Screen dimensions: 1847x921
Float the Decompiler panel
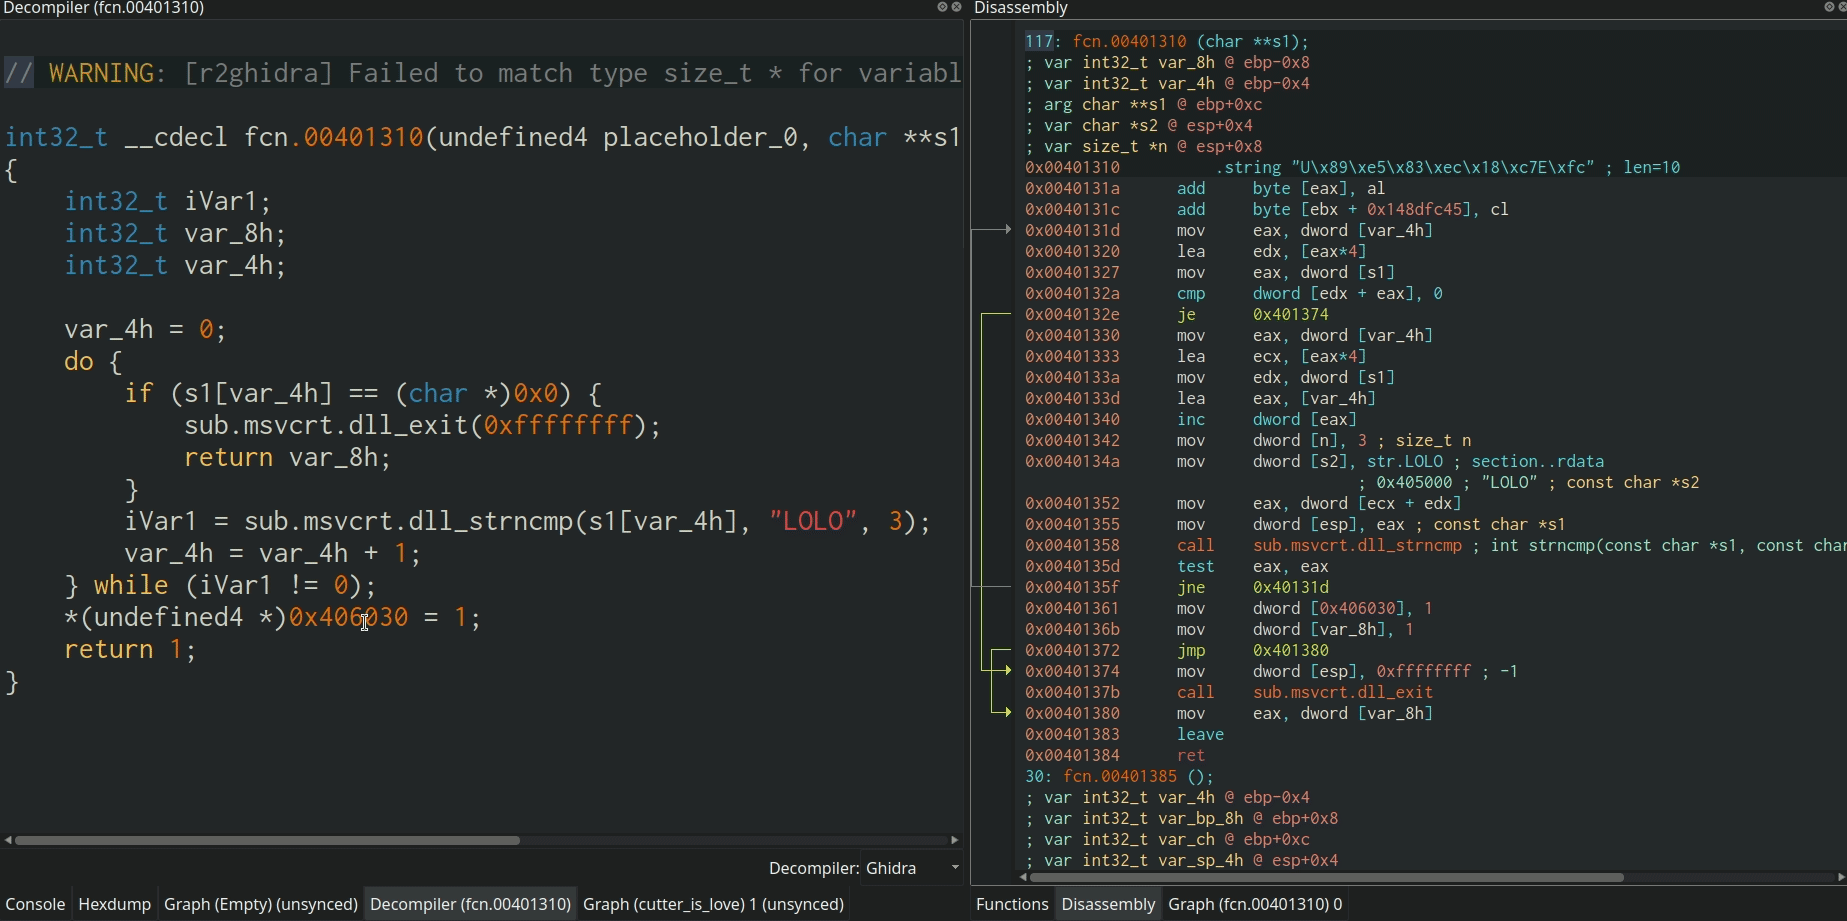942,7
